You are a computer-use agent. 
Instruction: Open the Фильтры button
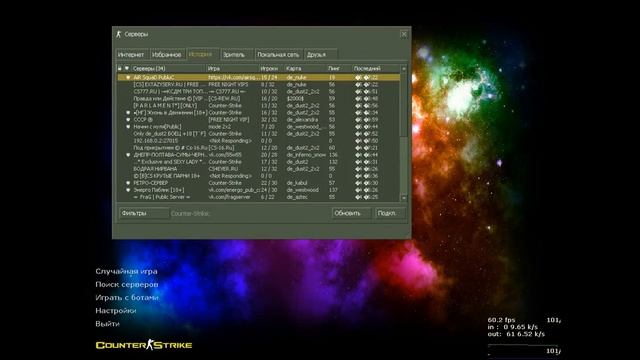(x=144, y=213)
